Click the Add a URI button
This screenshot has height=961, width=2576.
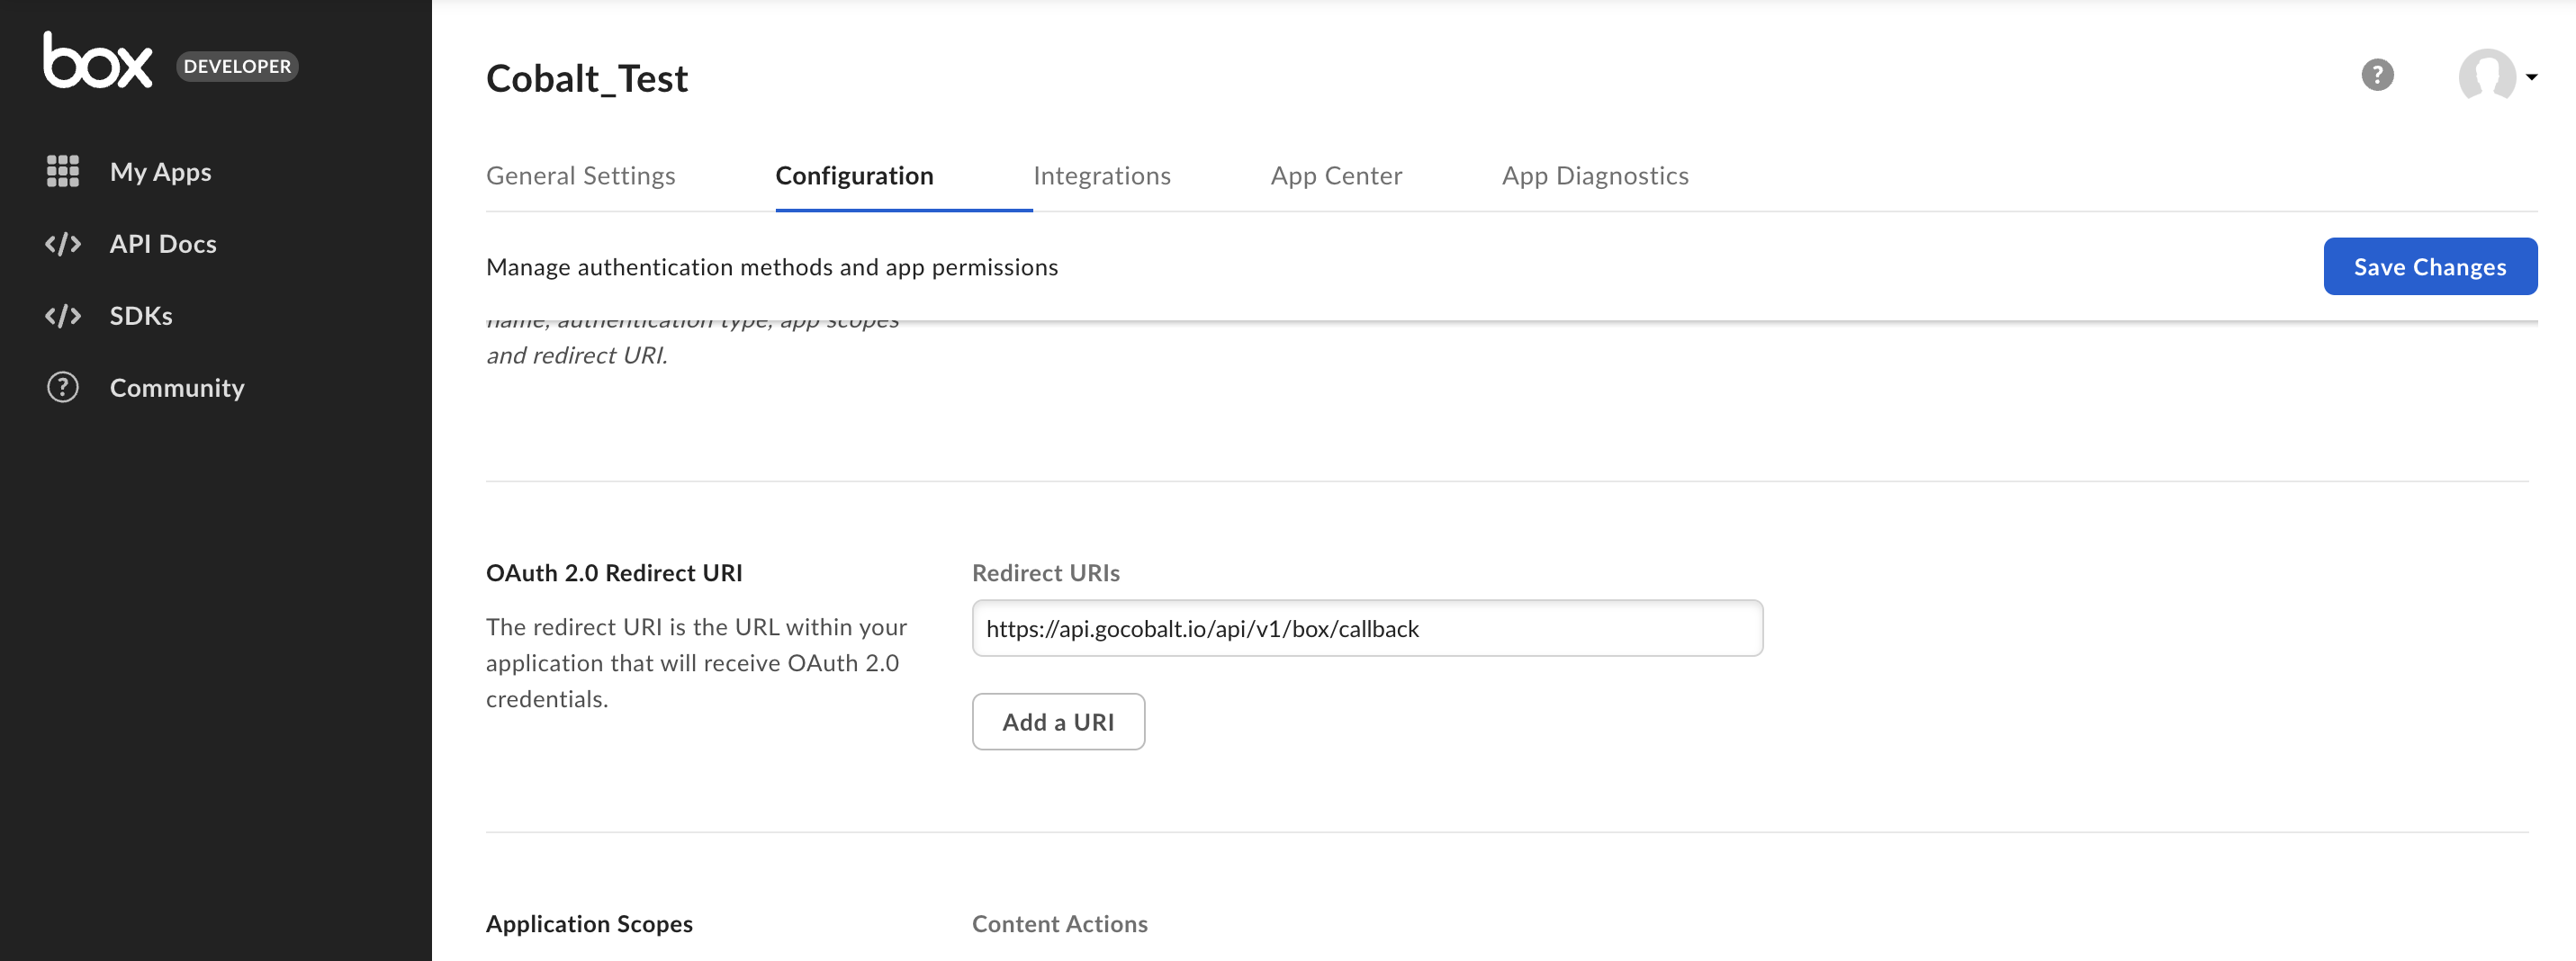[x=1058, y=721]
